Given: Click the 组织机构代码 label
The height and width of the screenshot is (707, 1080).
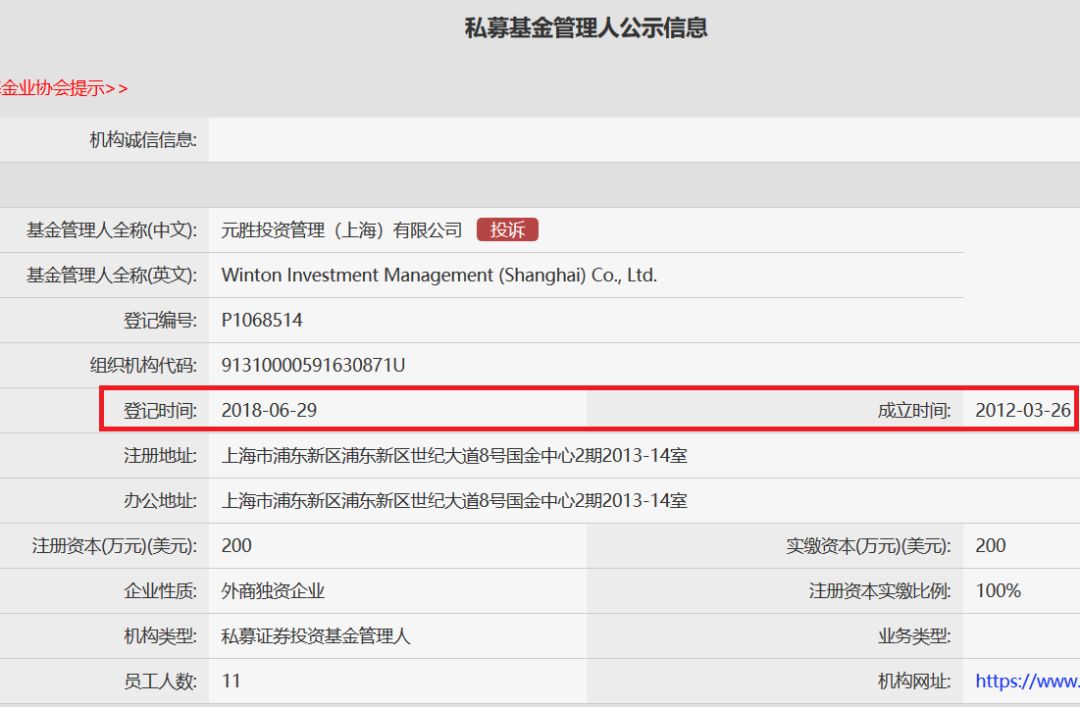Looking at the screenshot, I should click(x=143, y=365).
